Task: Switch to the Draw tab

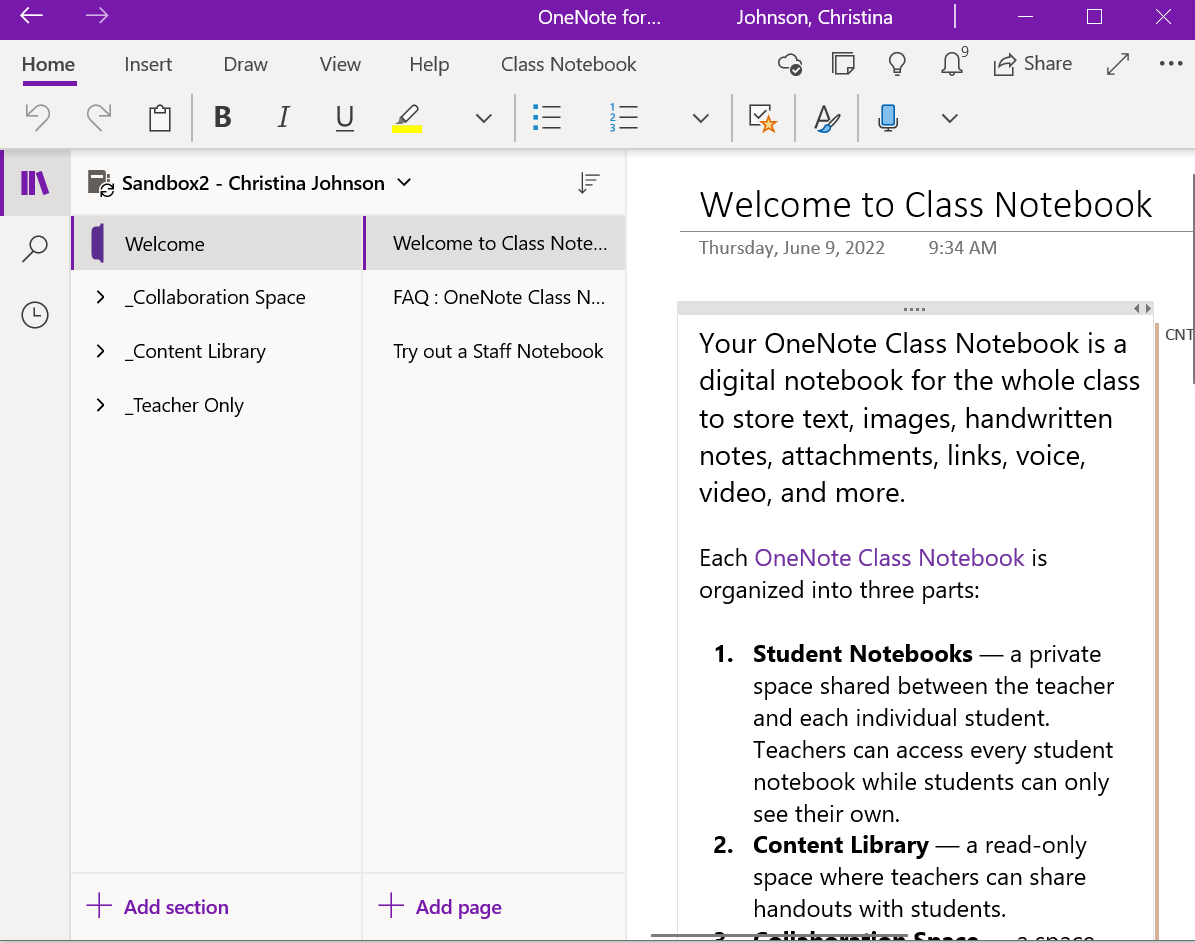Action: pyautogui.click(x=245, y=64)
